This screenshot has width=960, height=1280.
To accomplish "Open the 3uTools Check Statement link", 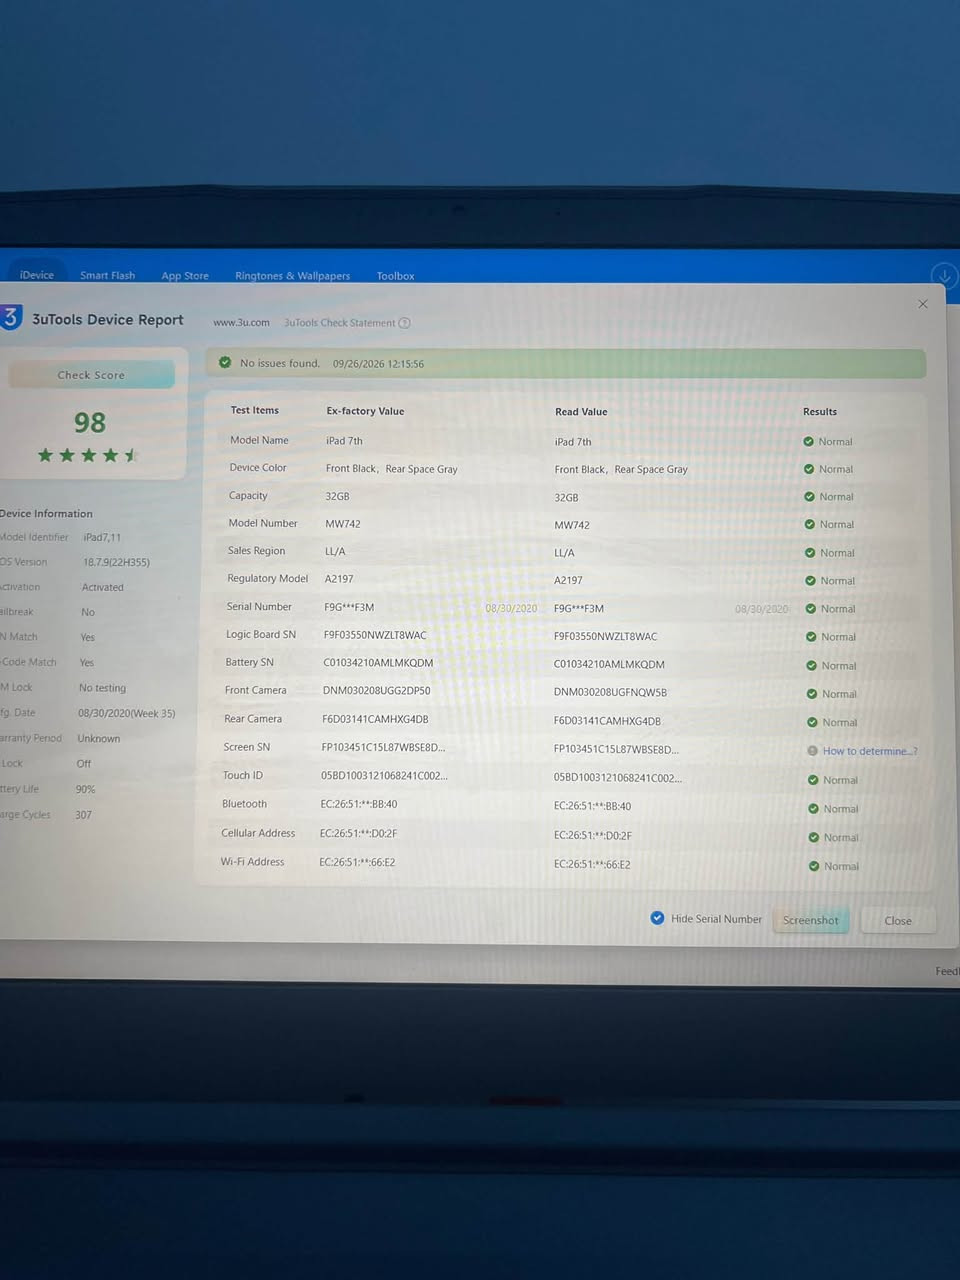I will pyautogui.click(x=340, y=323).
